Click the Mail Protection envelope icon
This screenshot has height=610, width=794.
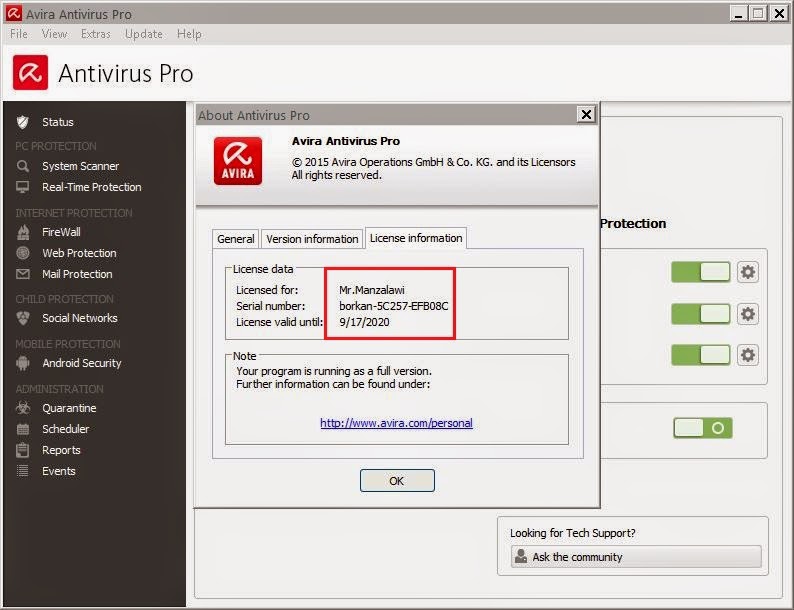(x=23, y=274)
